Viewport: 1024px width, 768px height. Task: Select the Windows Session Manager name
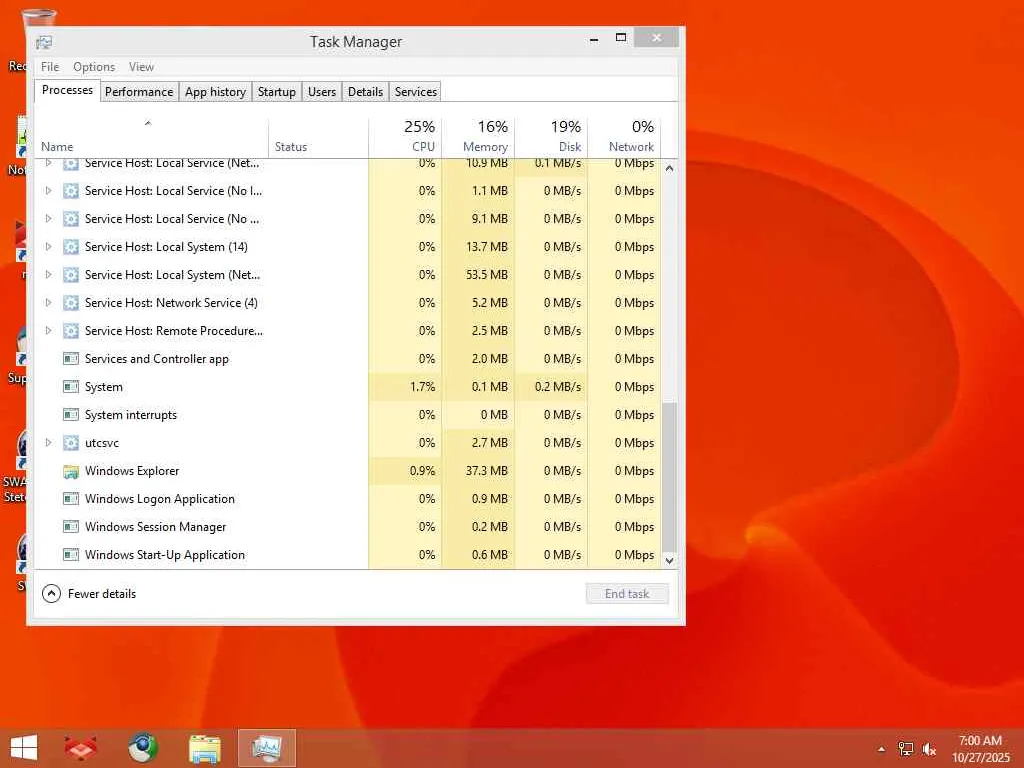(x=155, y=527)
